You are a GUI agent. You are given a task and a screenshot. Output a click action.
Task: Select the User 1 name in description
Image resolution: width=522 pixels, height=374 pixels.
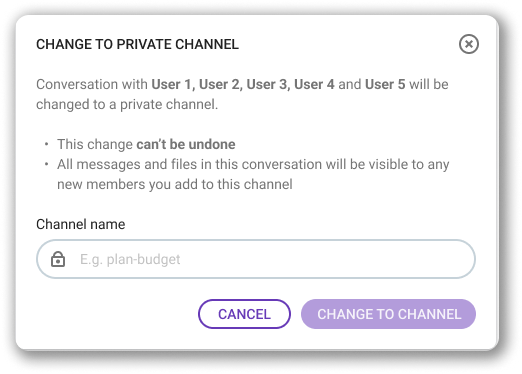173,84
